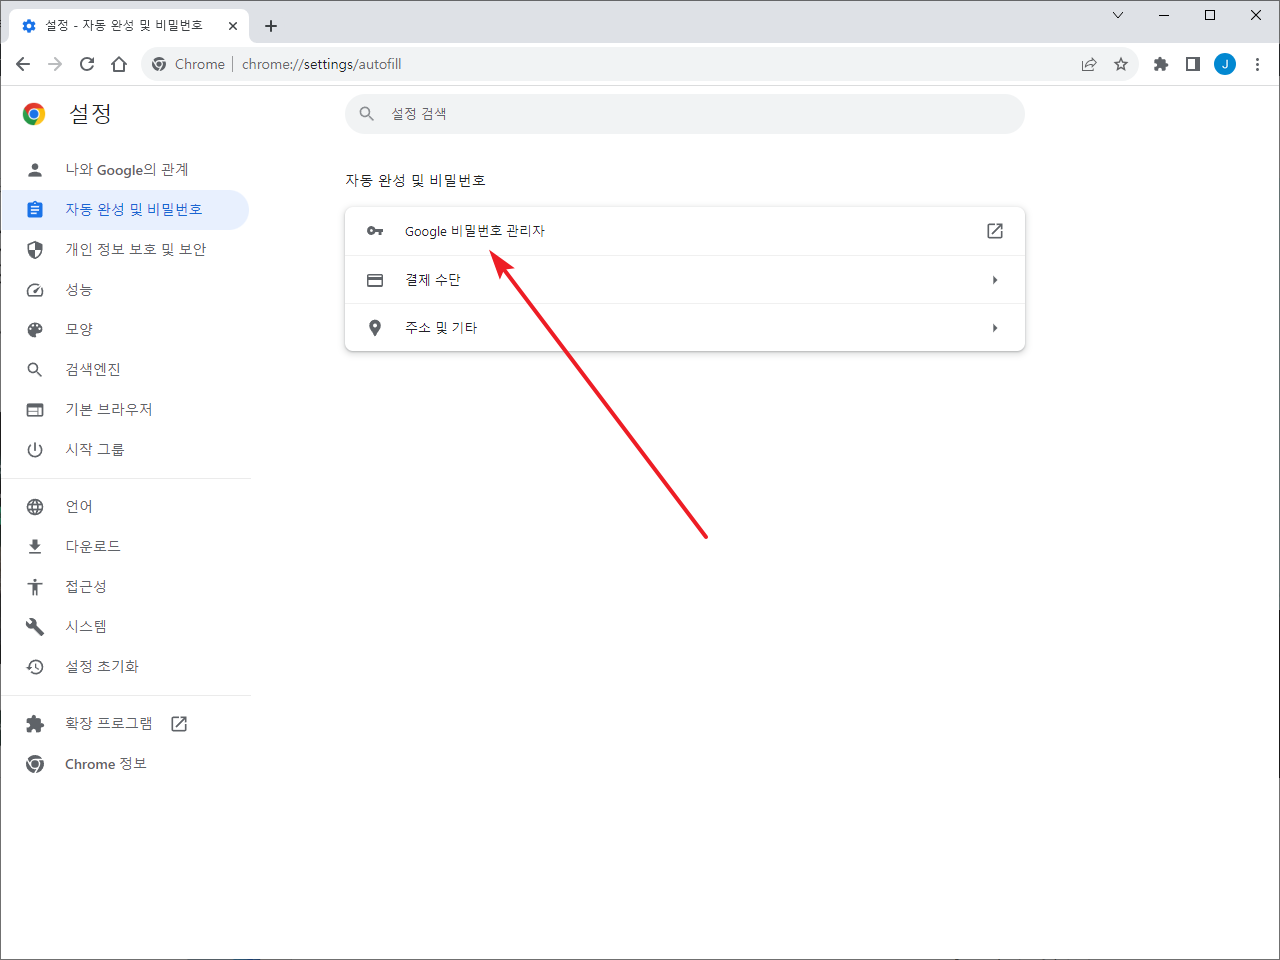The height and width of the screenshot is (960, 1280).
Task: Click the 자동 완성 및 비밀번호 page heading
Action: click(415, 181)
